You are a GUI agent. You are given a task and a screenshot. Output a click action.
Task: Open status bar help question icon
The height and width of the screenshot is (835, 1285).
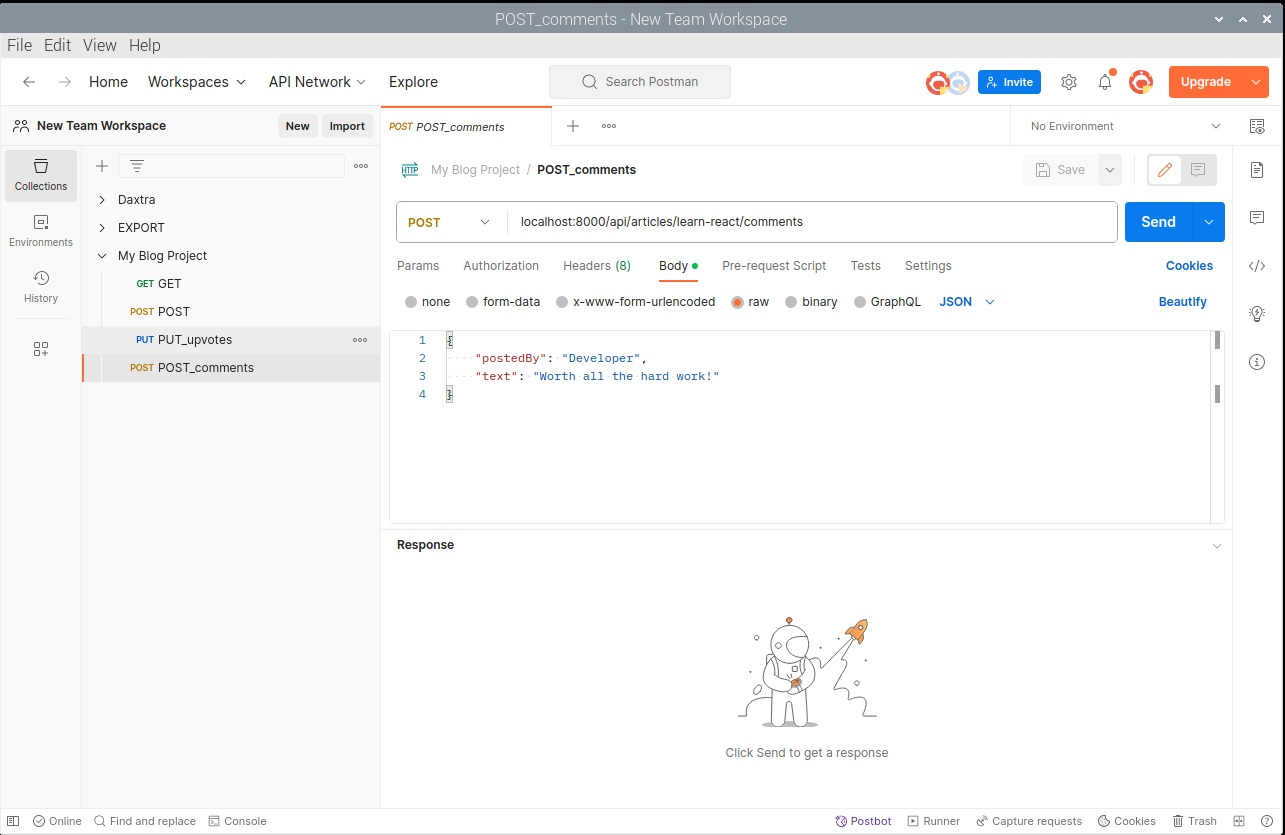(x=1265, y=821)
